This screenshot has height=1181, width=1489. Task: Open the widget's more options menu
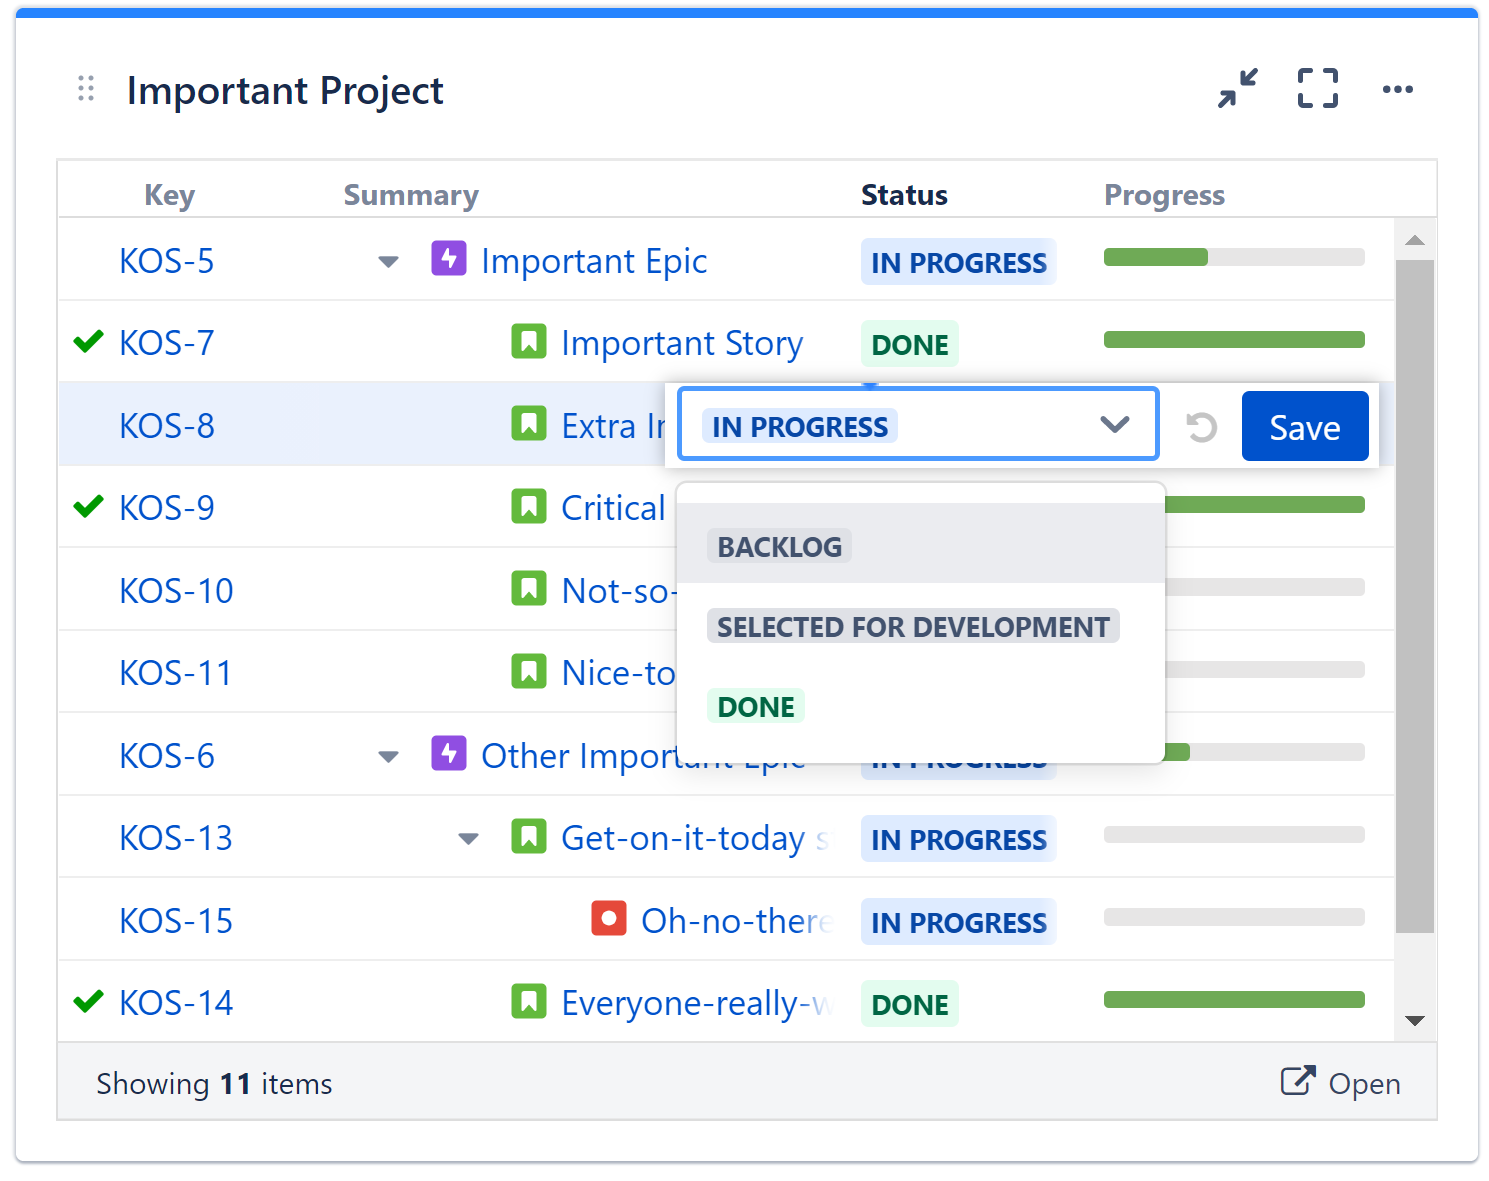pyautogui.click(x=1397, y=88)
